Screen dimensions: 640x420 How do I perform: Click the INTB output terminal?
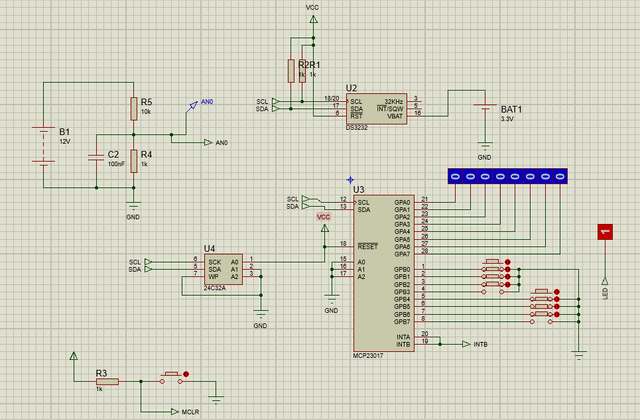(467, 344)
